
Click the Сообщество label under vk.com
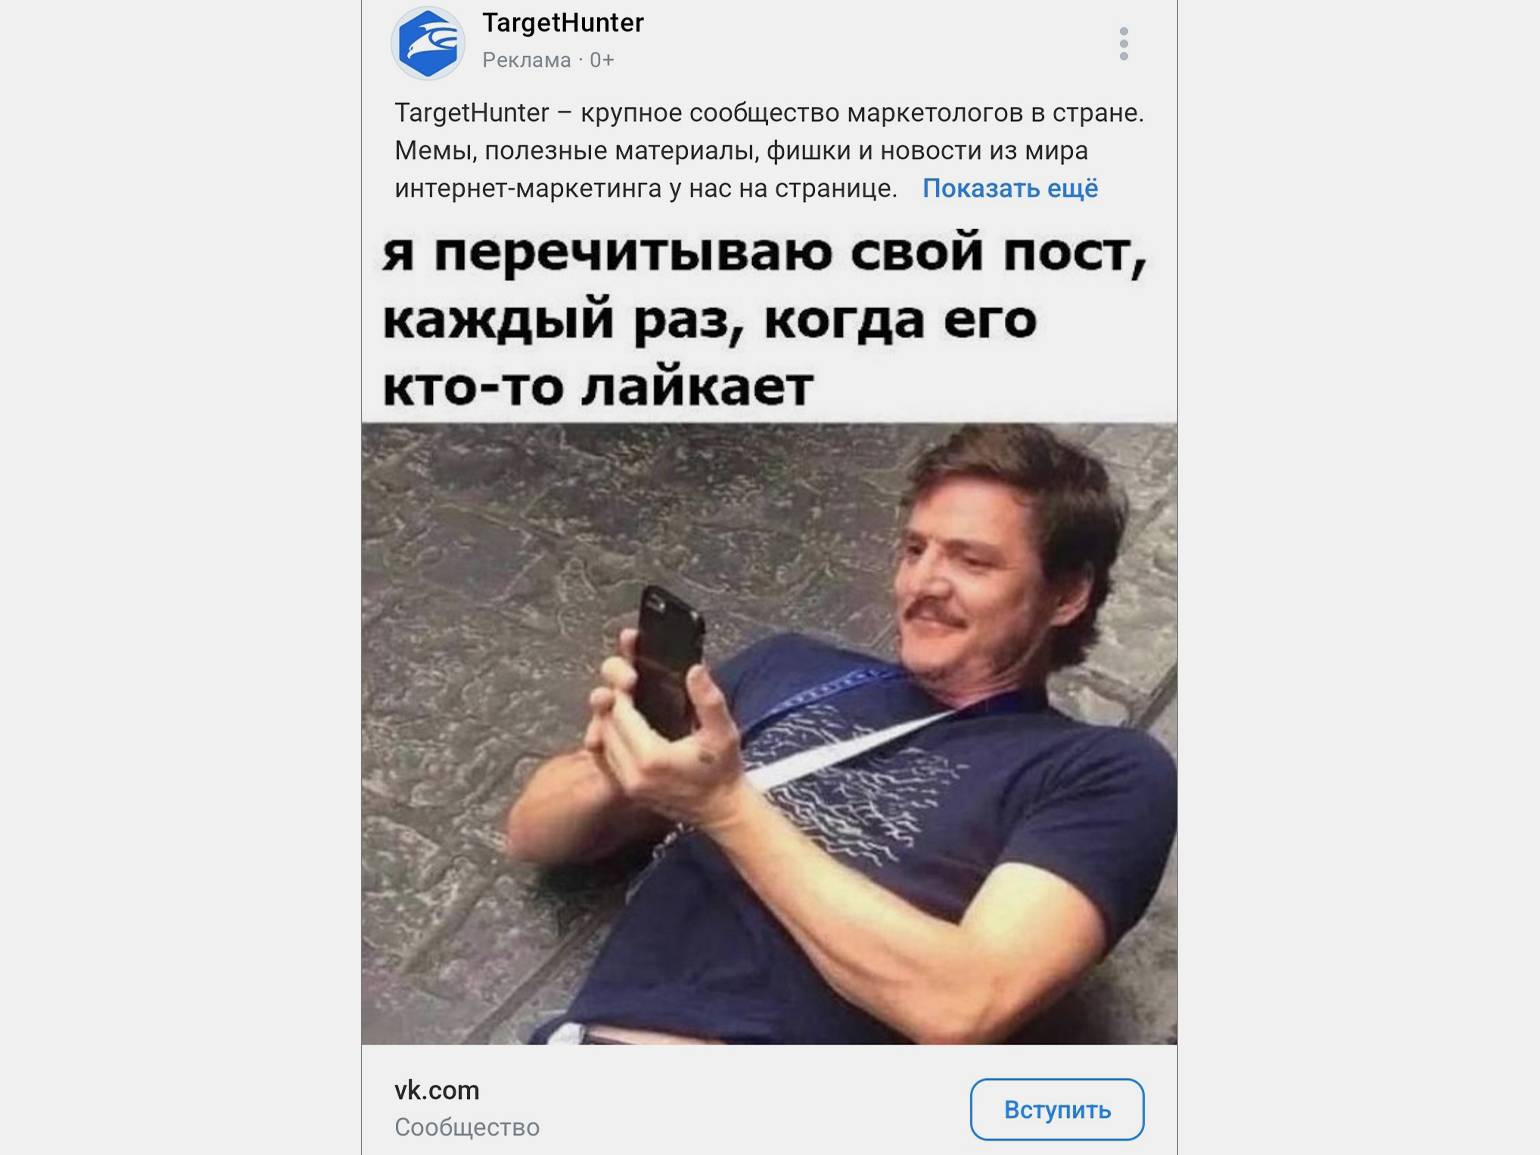[467, 1127]
